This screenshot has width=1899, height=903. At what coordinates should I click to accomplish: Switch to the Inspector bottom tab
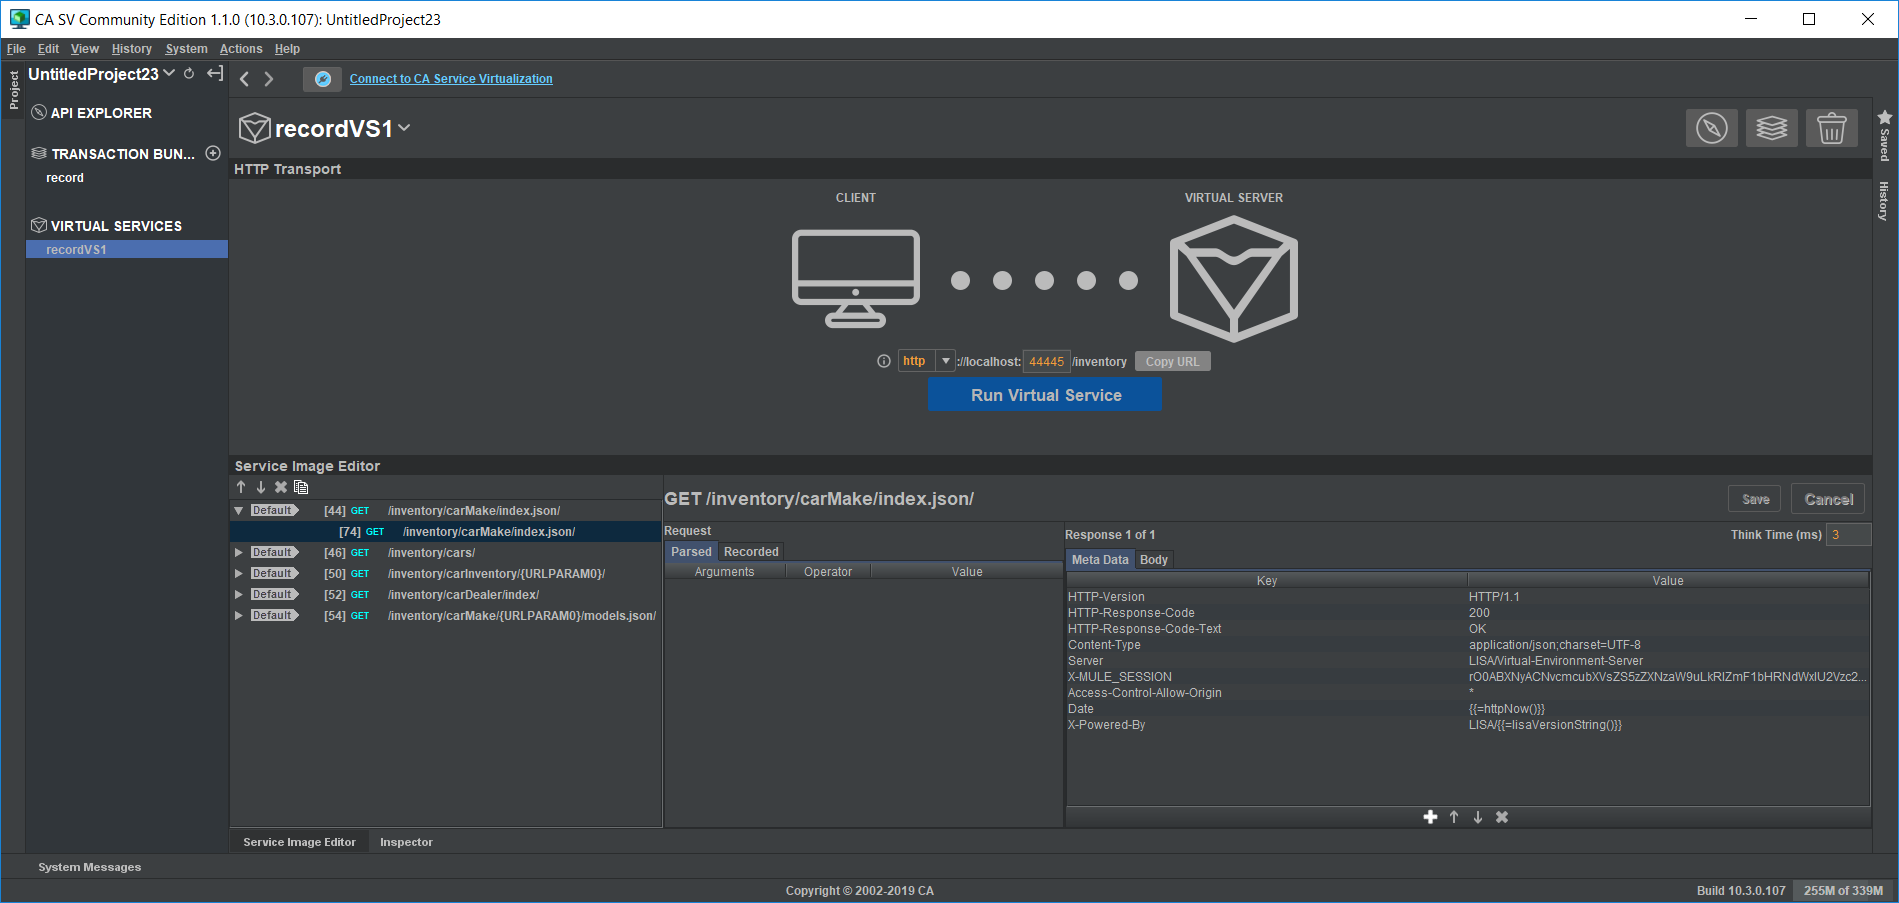coord(406,842)
